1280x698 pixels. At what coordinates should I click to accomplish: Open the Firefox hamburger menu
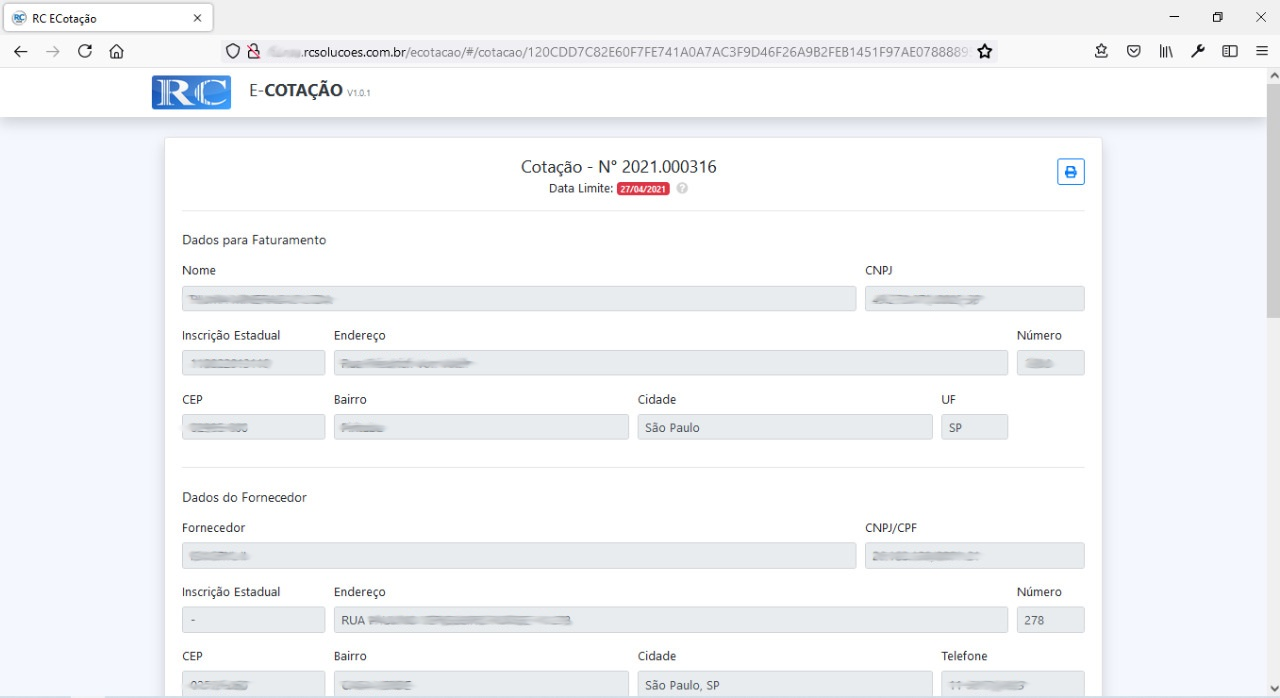click(1262, 51)
